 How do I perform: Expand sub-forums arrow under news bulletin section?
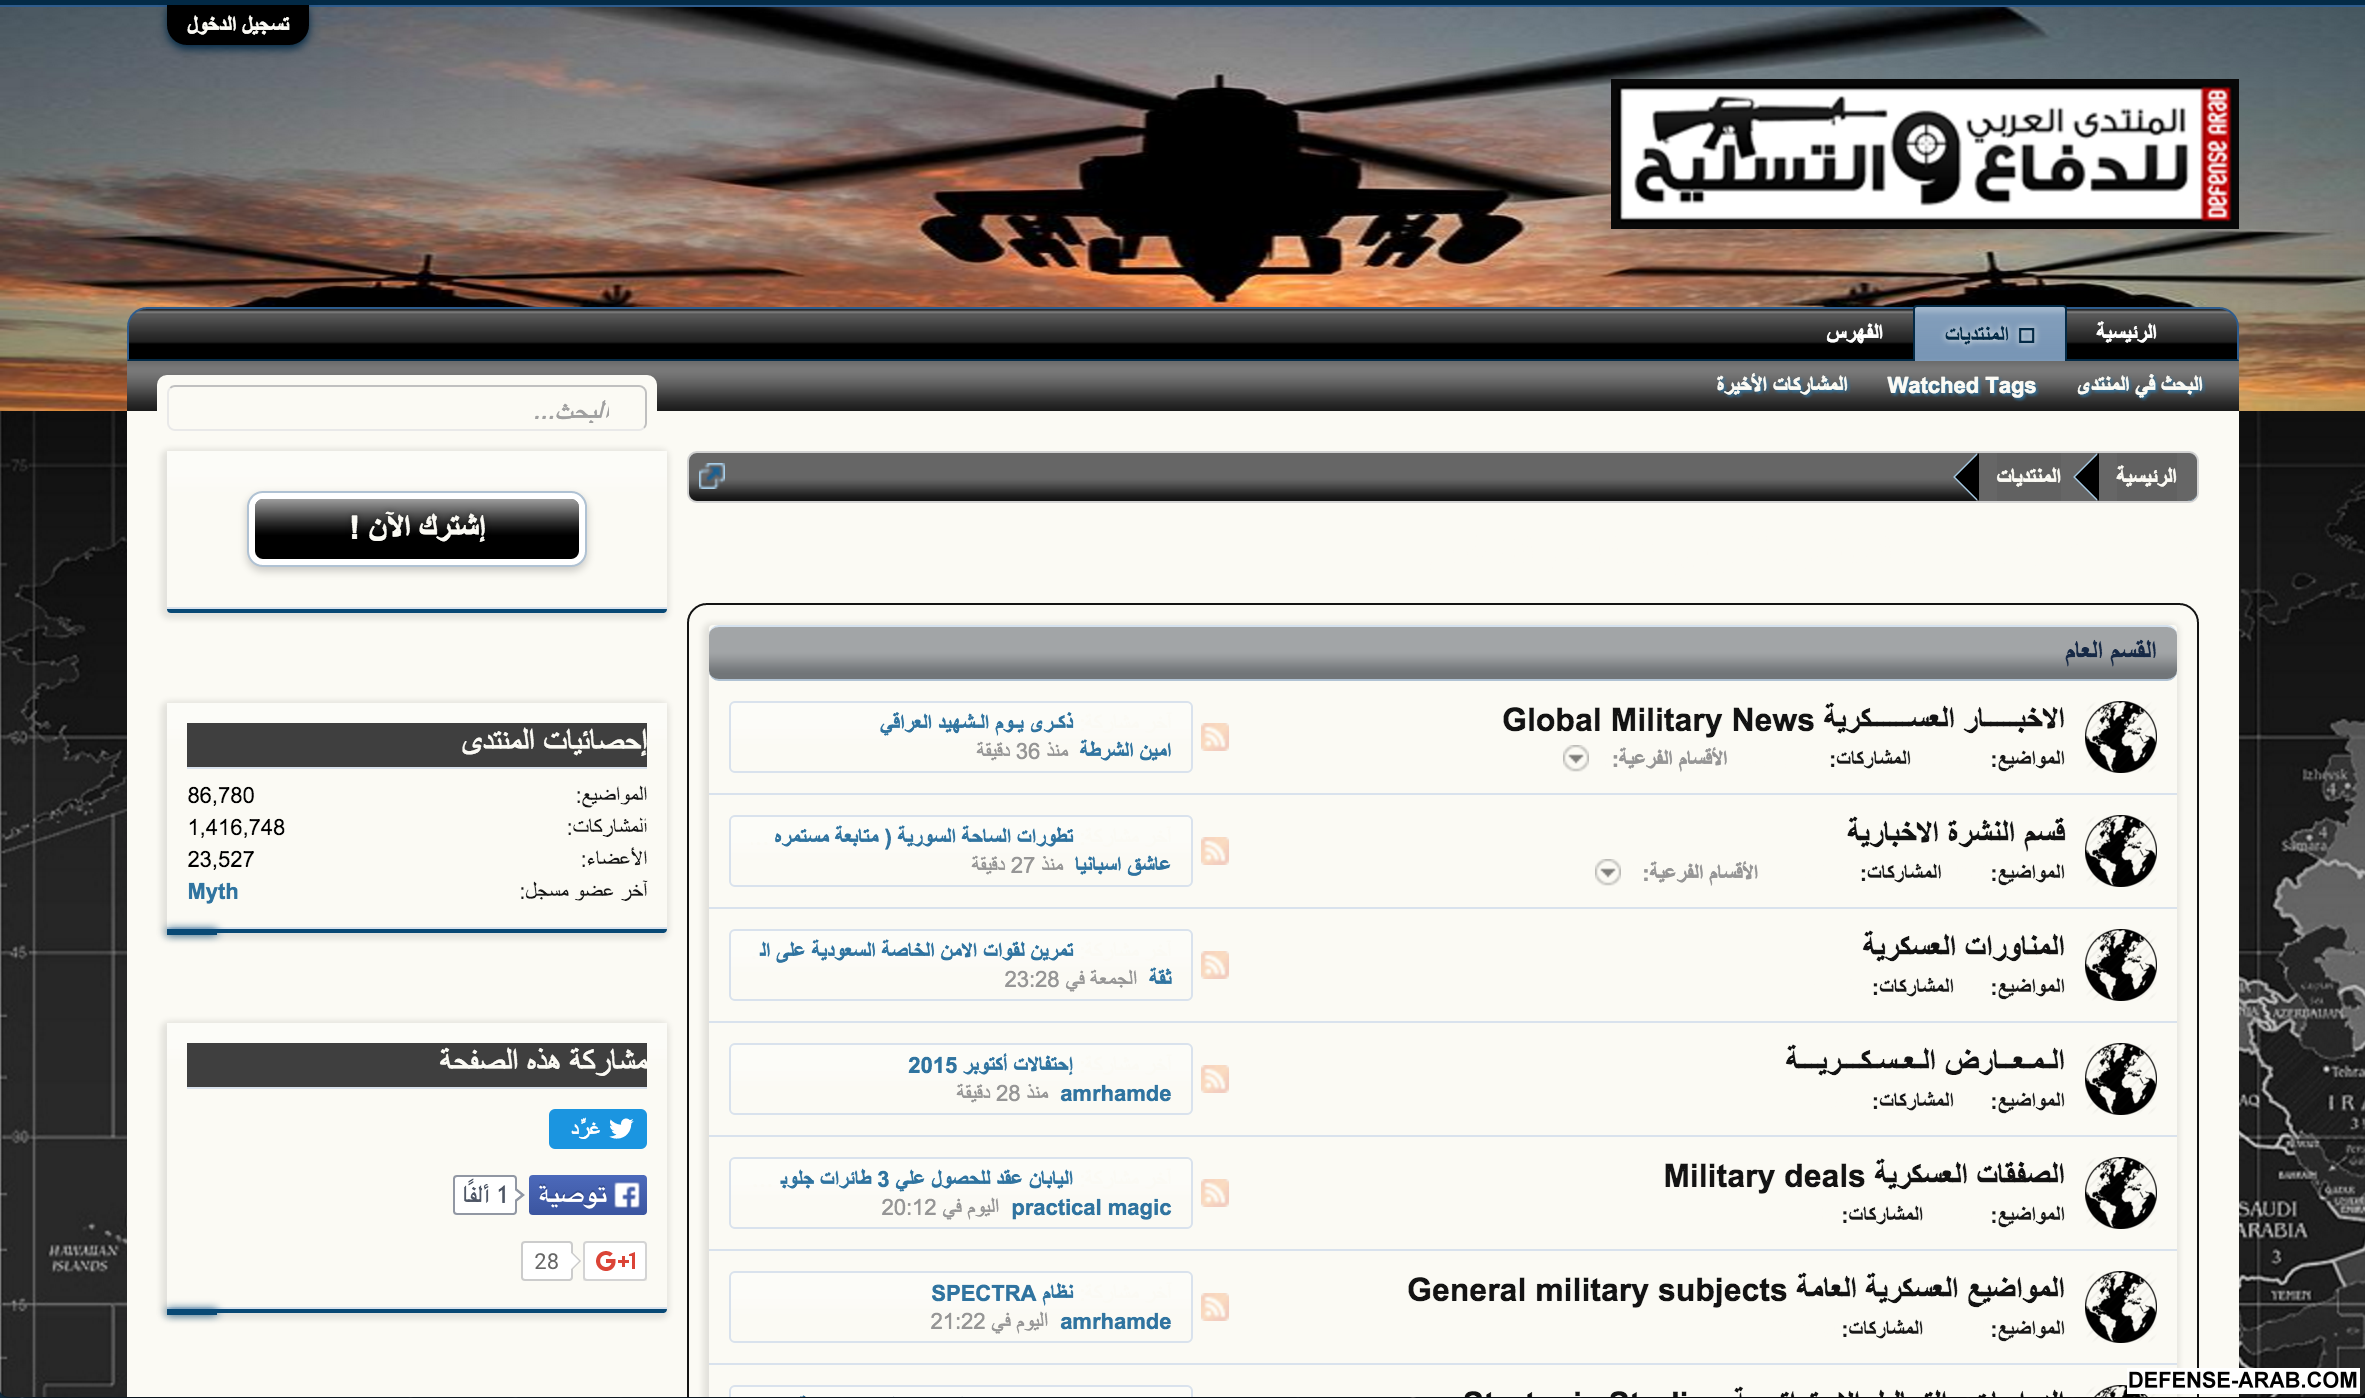(x=1607, y=872)
